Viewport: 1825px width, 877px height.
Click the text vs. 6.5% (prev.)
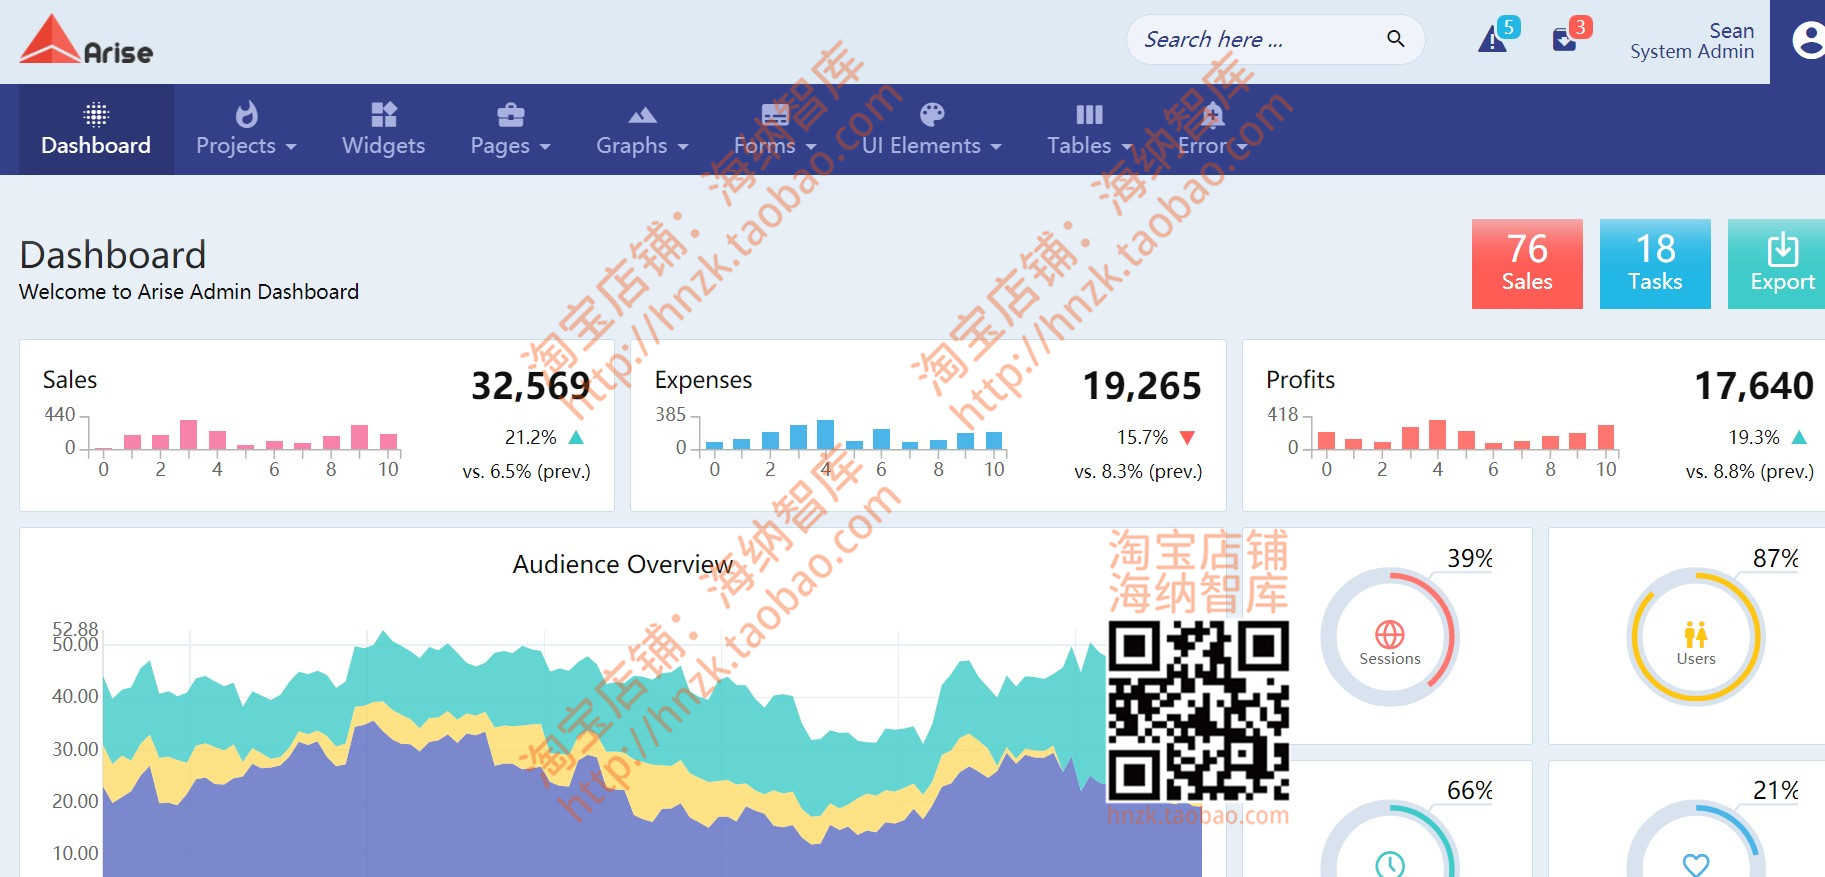526,471
